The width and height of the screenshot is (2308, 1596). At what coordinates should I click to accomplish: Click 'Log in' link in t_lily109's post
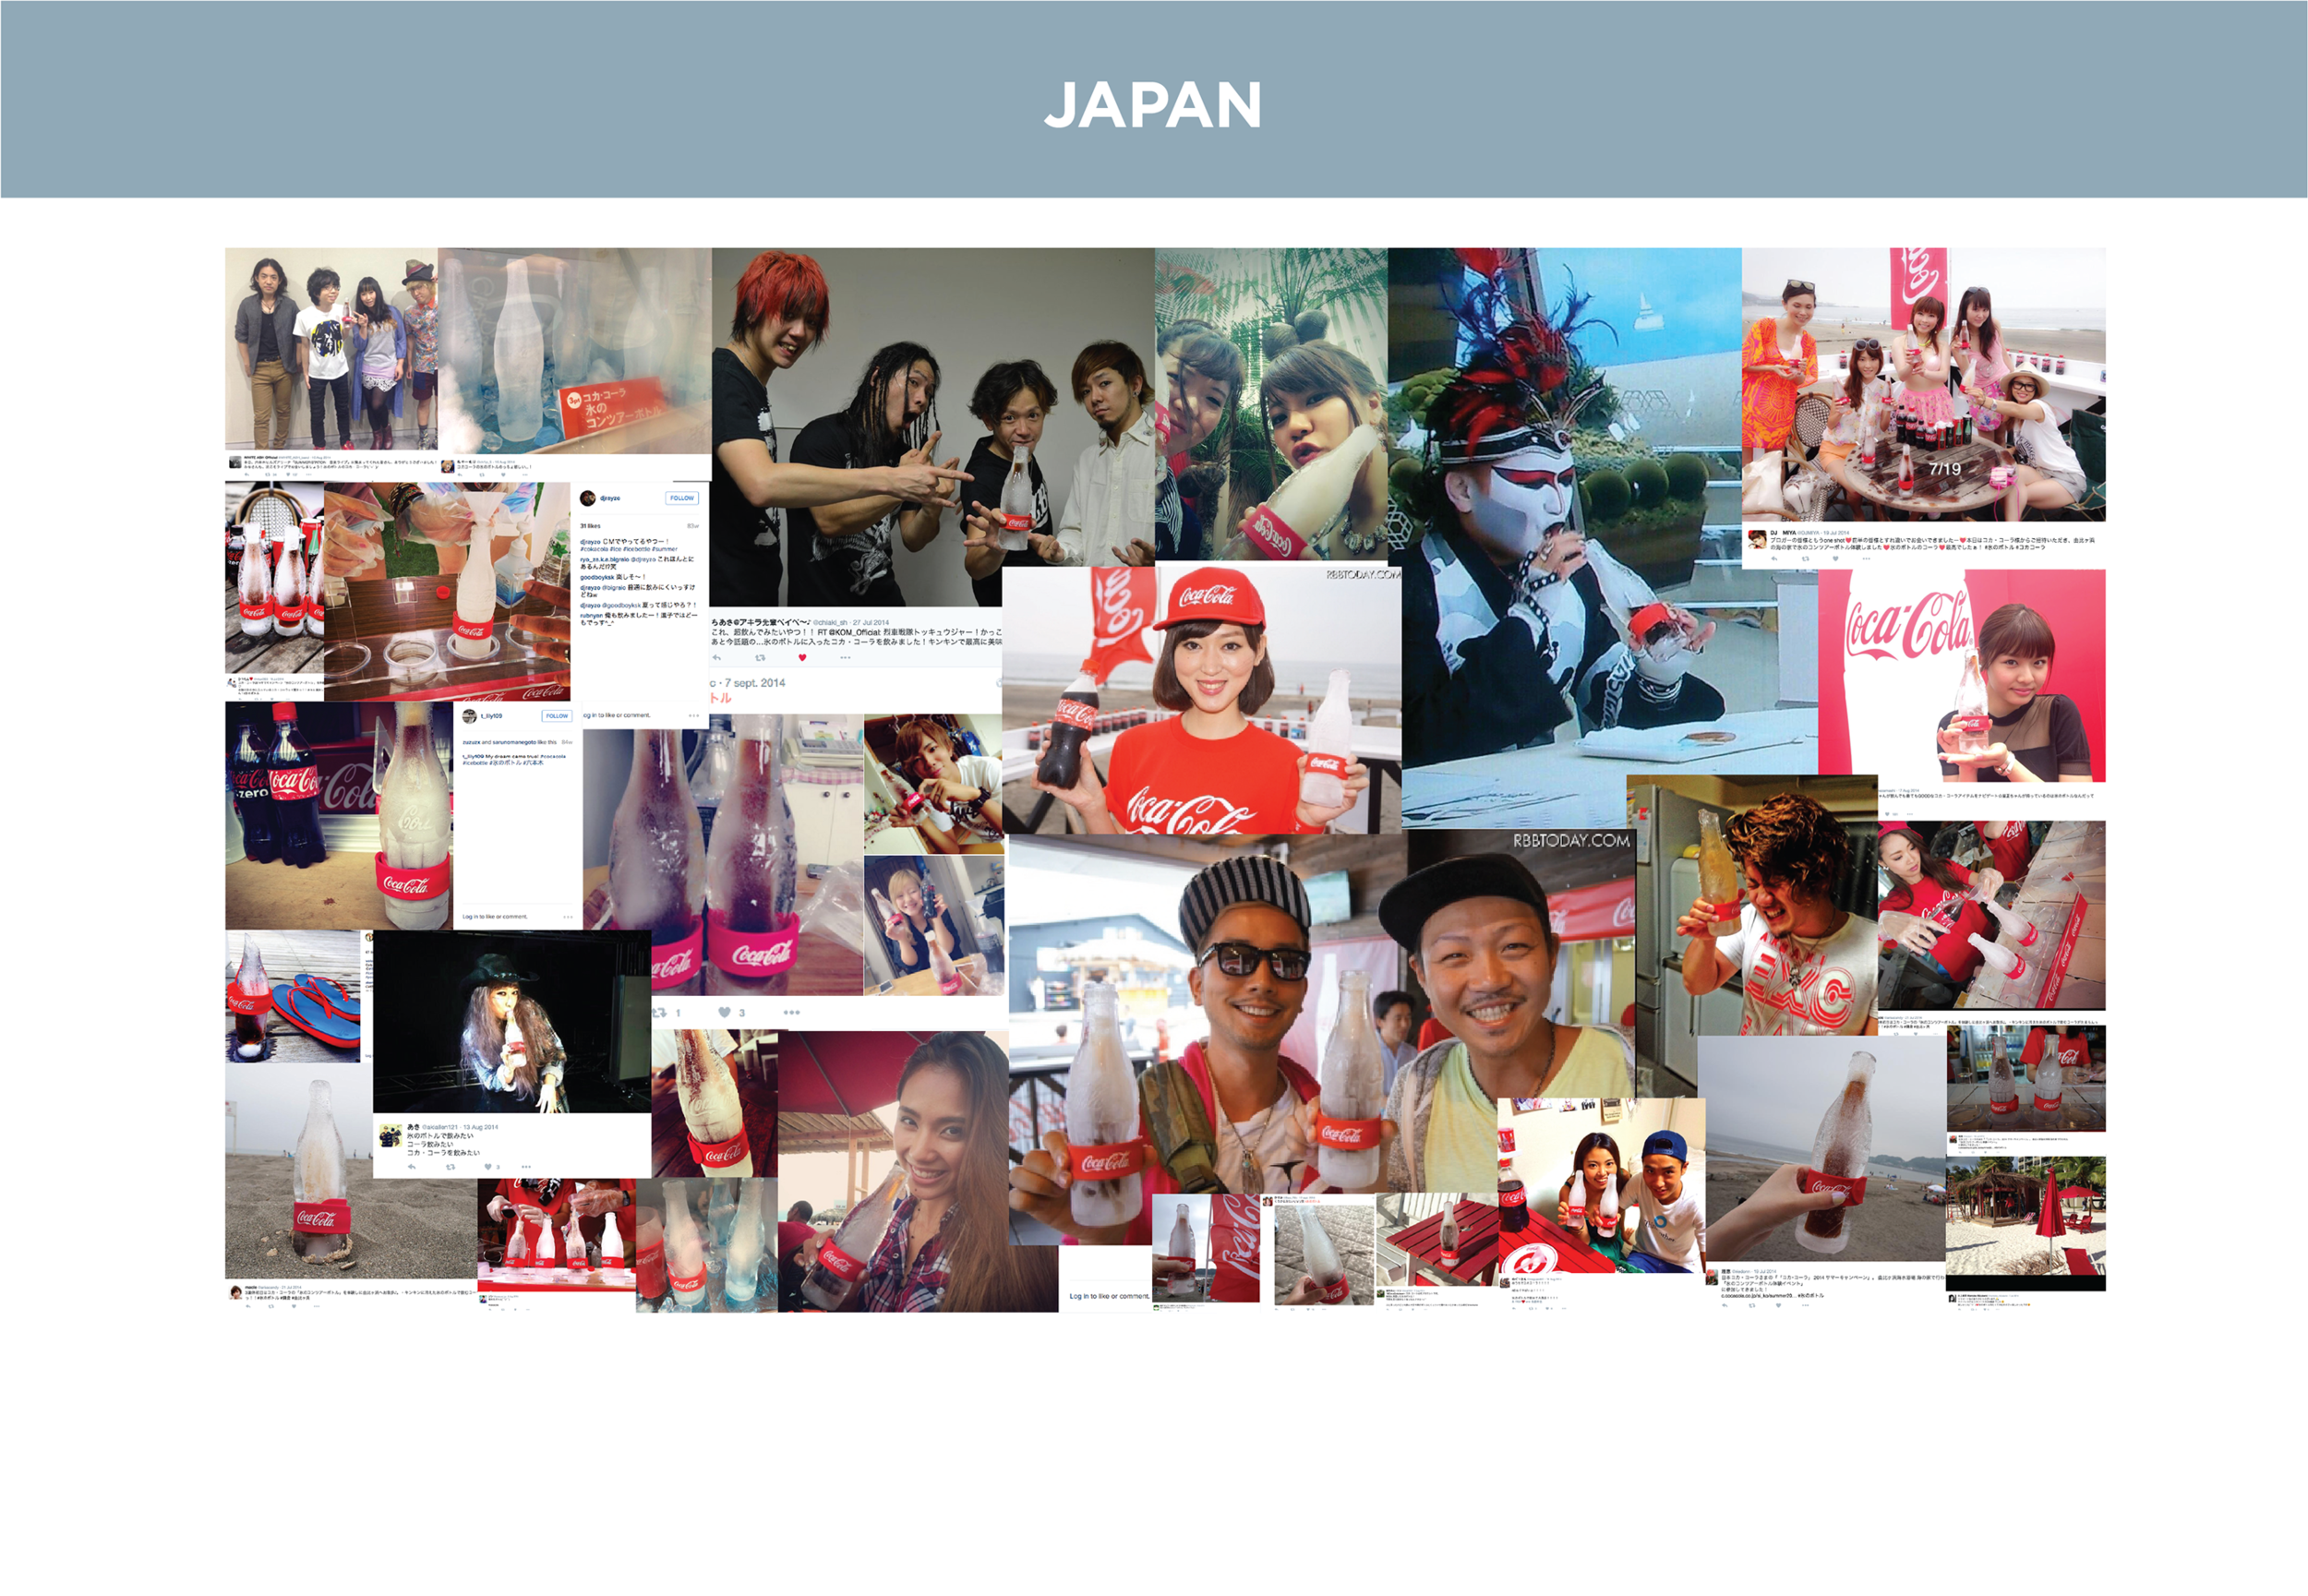(469, 917)
